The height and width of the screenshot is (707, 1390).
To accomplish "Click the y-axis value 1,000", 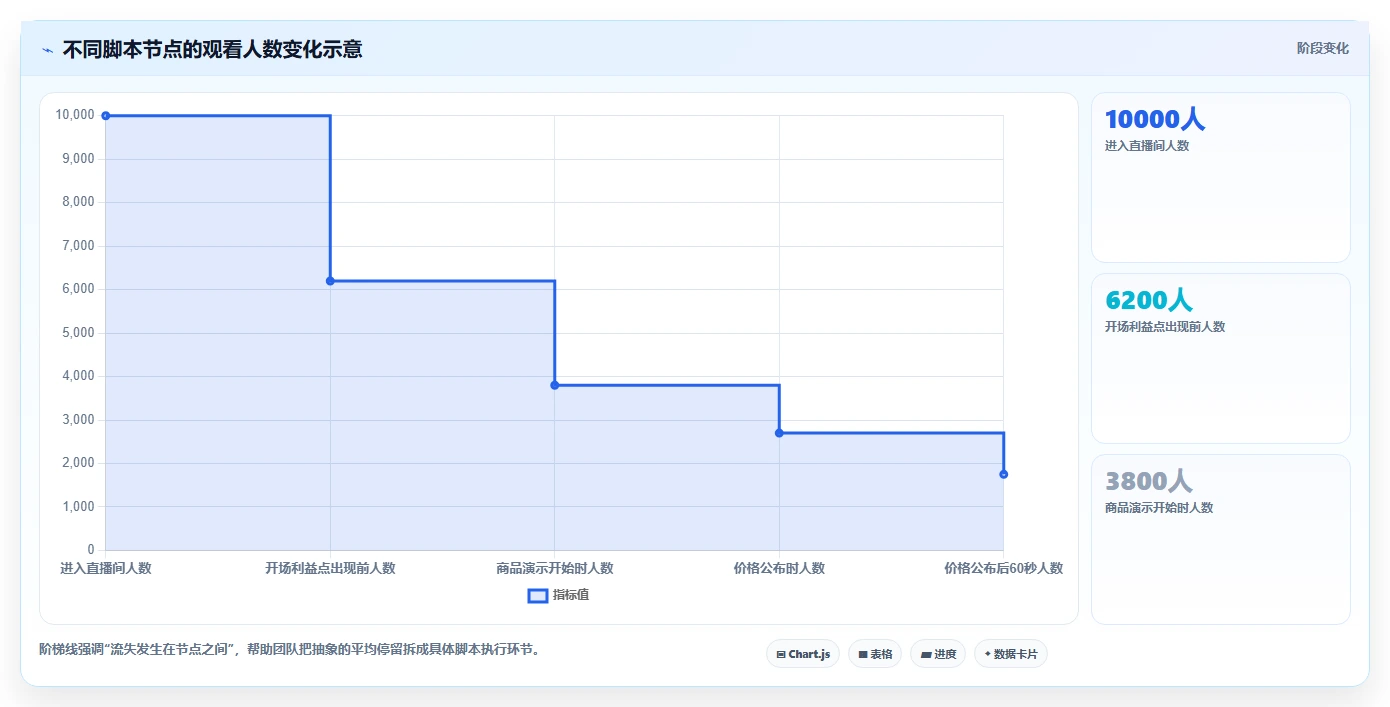I will coord(78,507).
